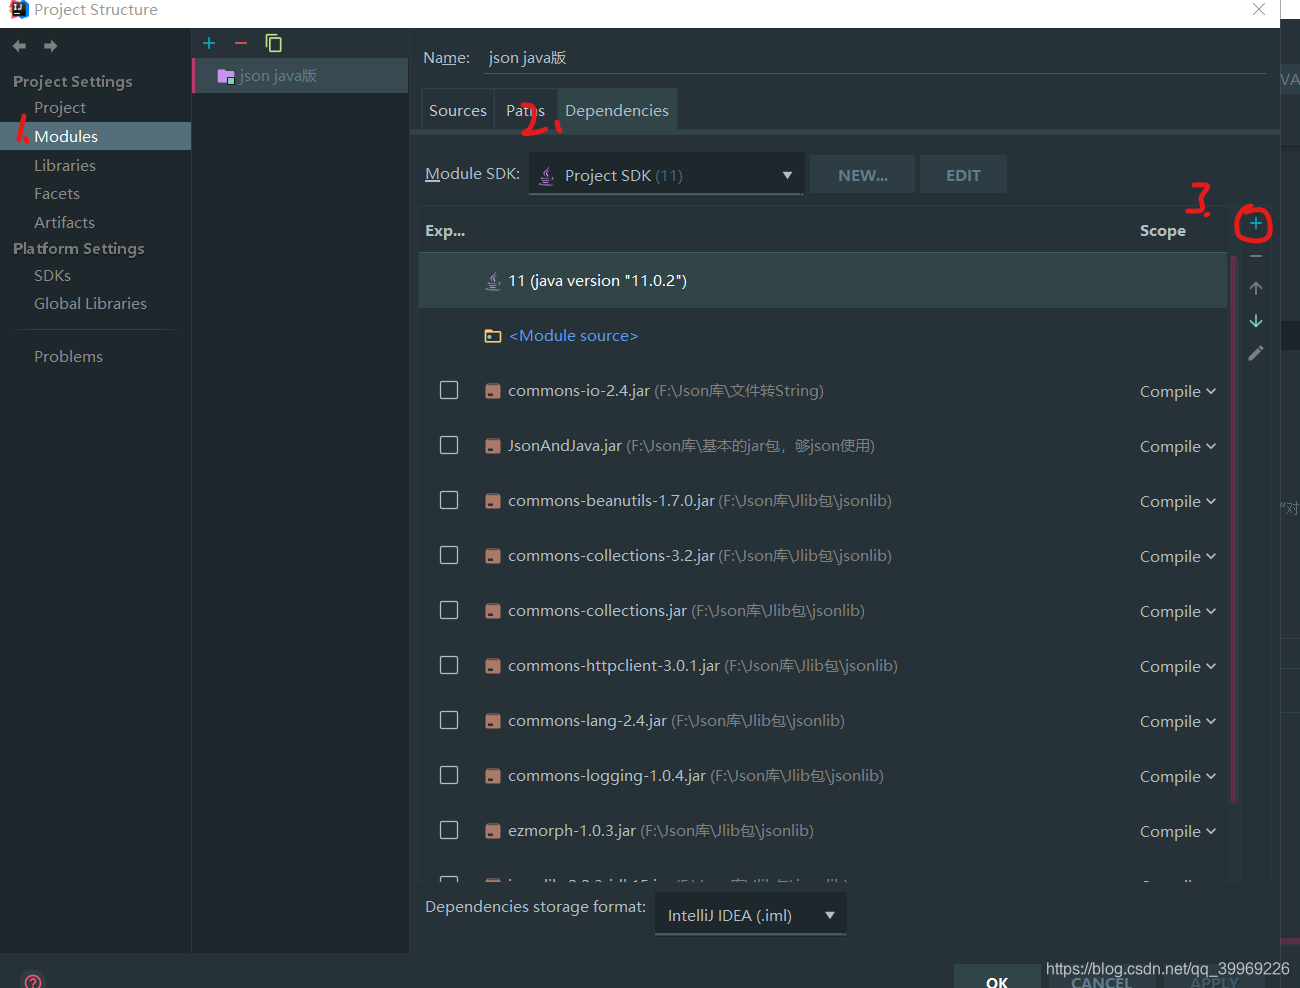The image size is (1300, 988).
Task: Click the dependencies list vertical scrollbar
Action: click(x=1234, y=528)
